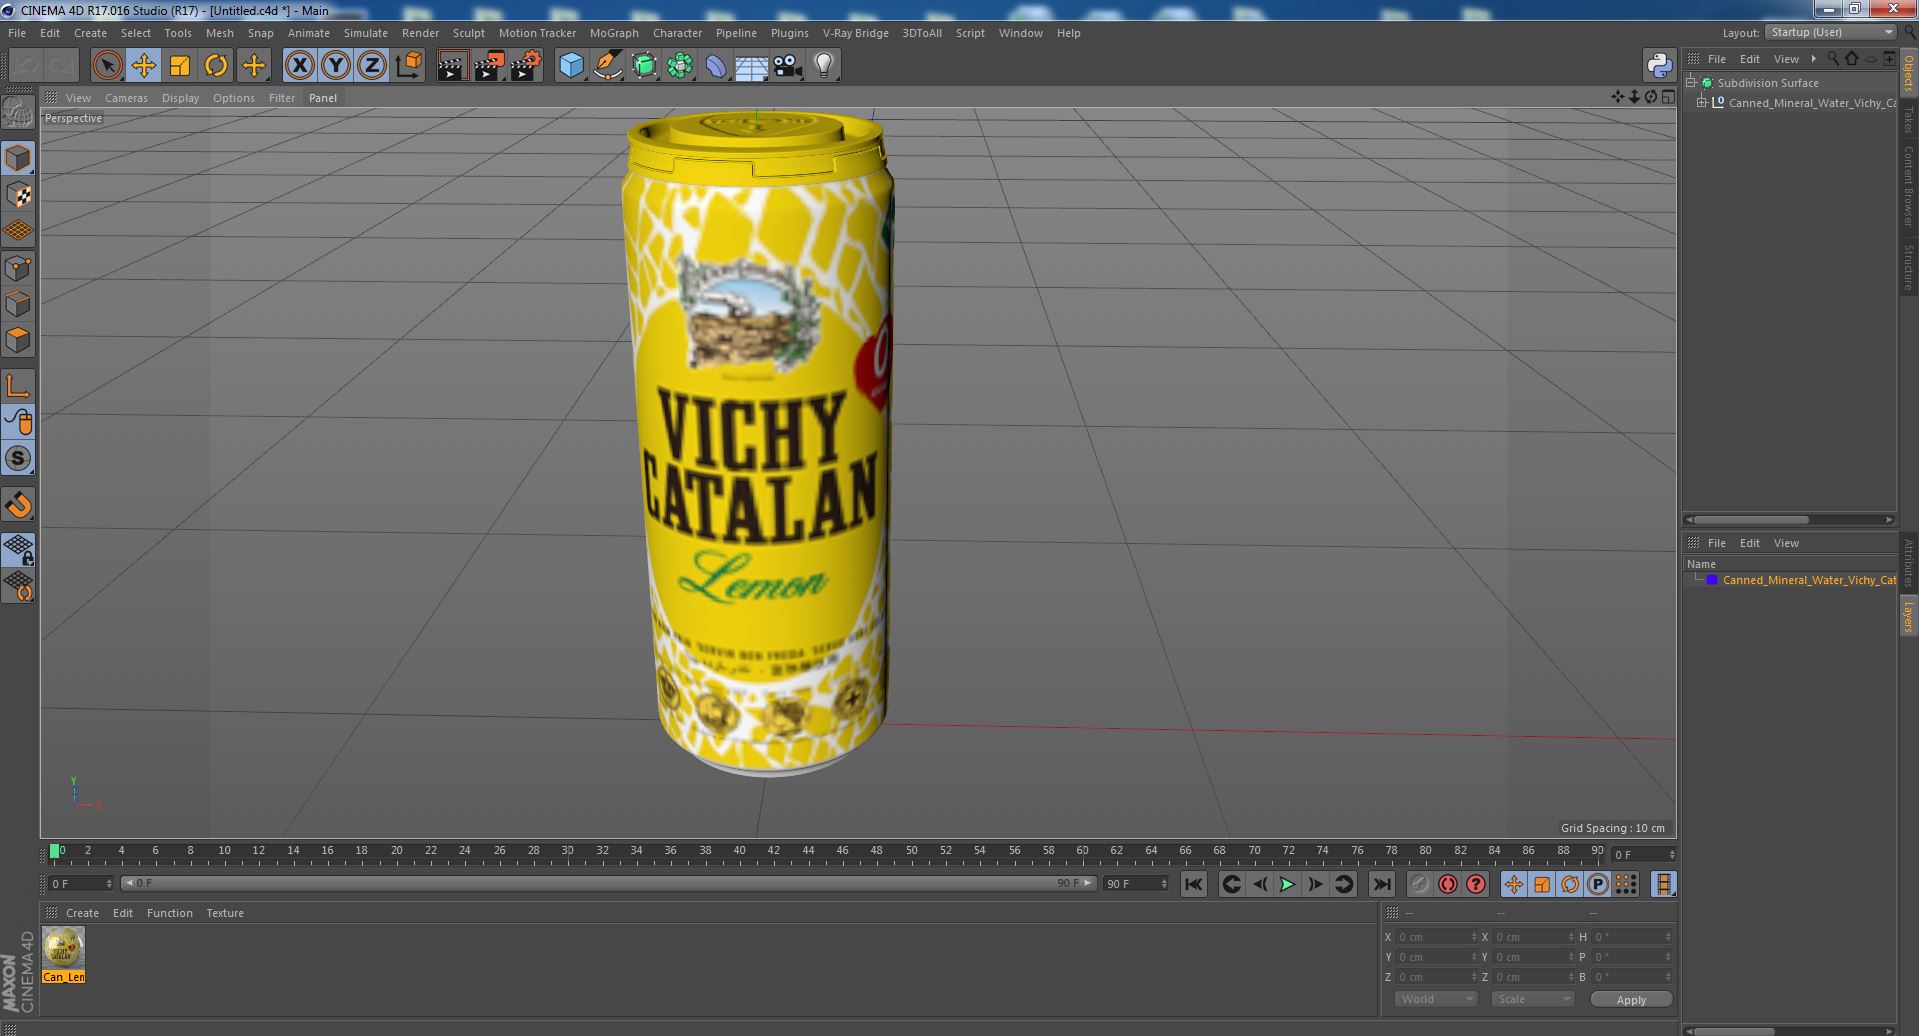1919x1036 pixels.
Task: Select the spline Pen tool
Action: tap(607, 66)
